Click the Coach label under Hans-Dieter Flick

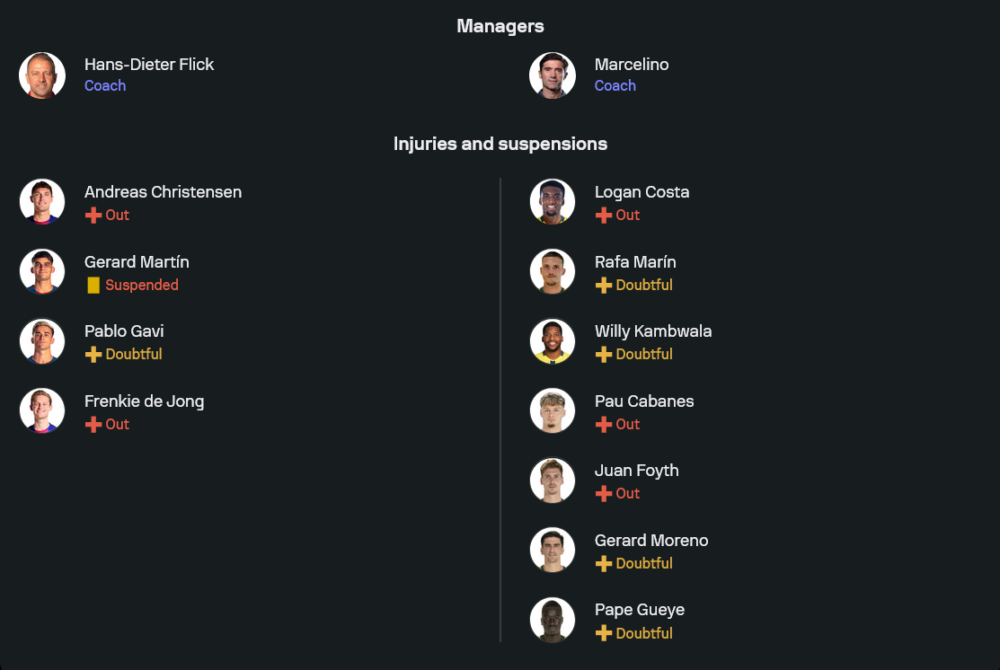(105, 86)
